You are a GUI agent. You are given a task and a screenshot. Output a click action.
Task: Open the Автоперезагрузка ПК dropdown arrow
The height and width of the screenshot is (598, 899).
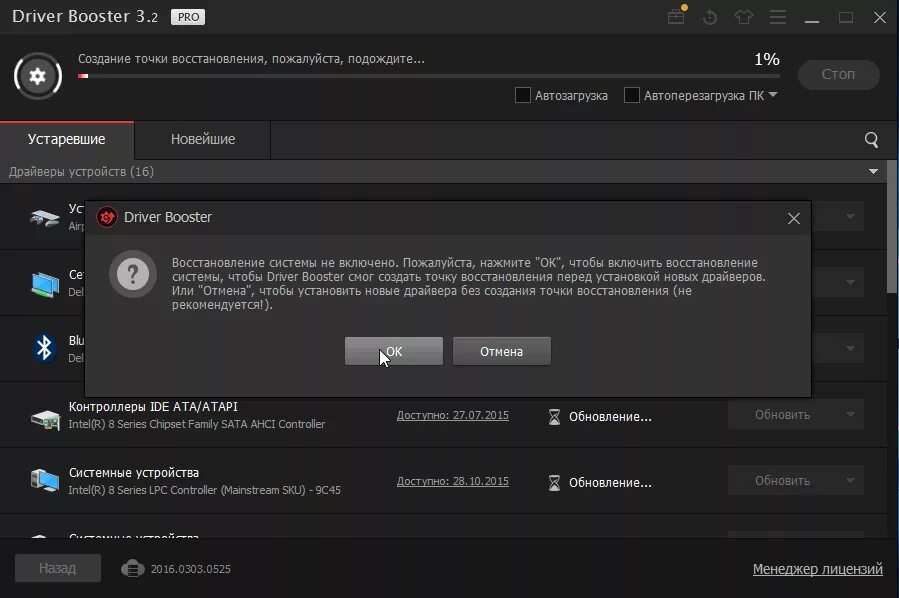(x=773, y=95)
